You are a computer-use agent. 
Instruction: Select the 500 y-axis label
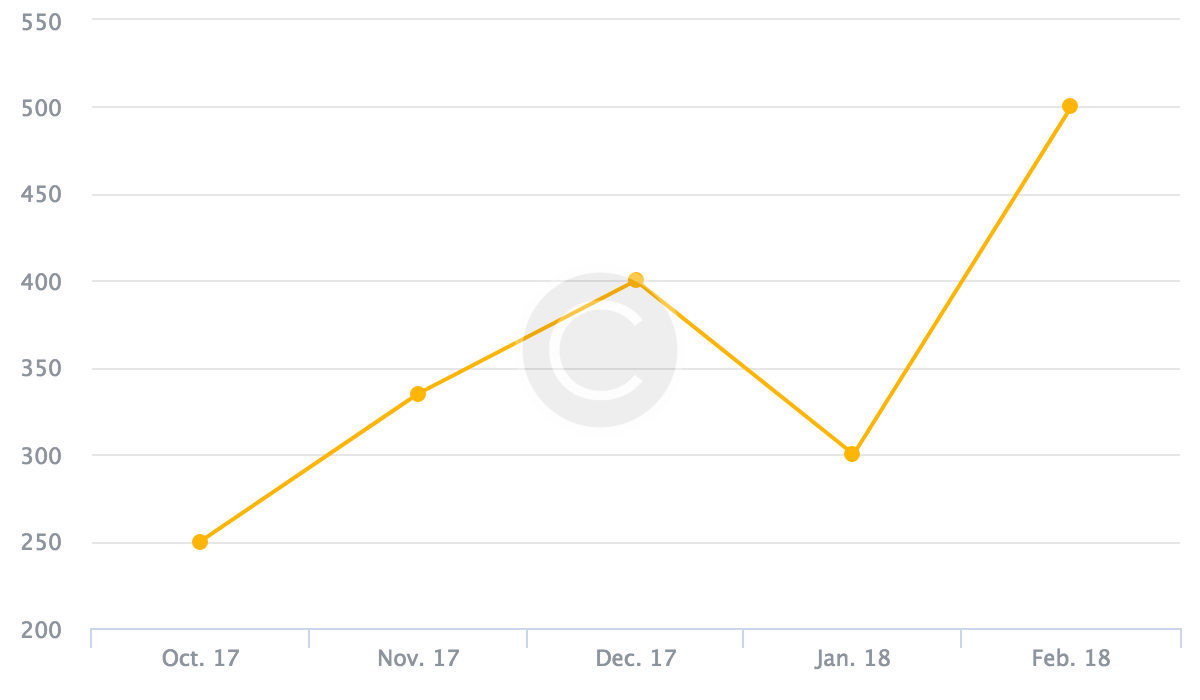(41, 107)
